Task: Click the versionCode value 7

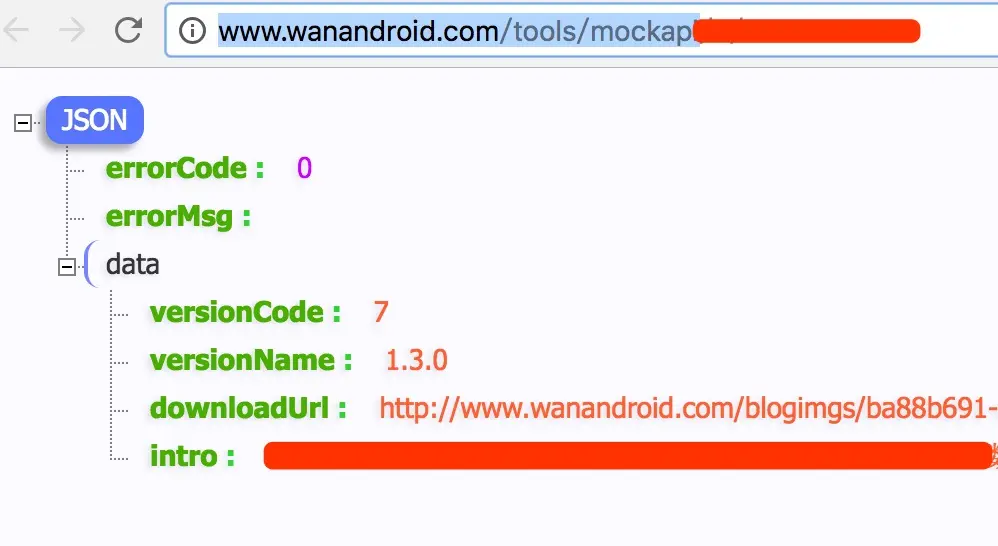Action: [x=381, y=312]
